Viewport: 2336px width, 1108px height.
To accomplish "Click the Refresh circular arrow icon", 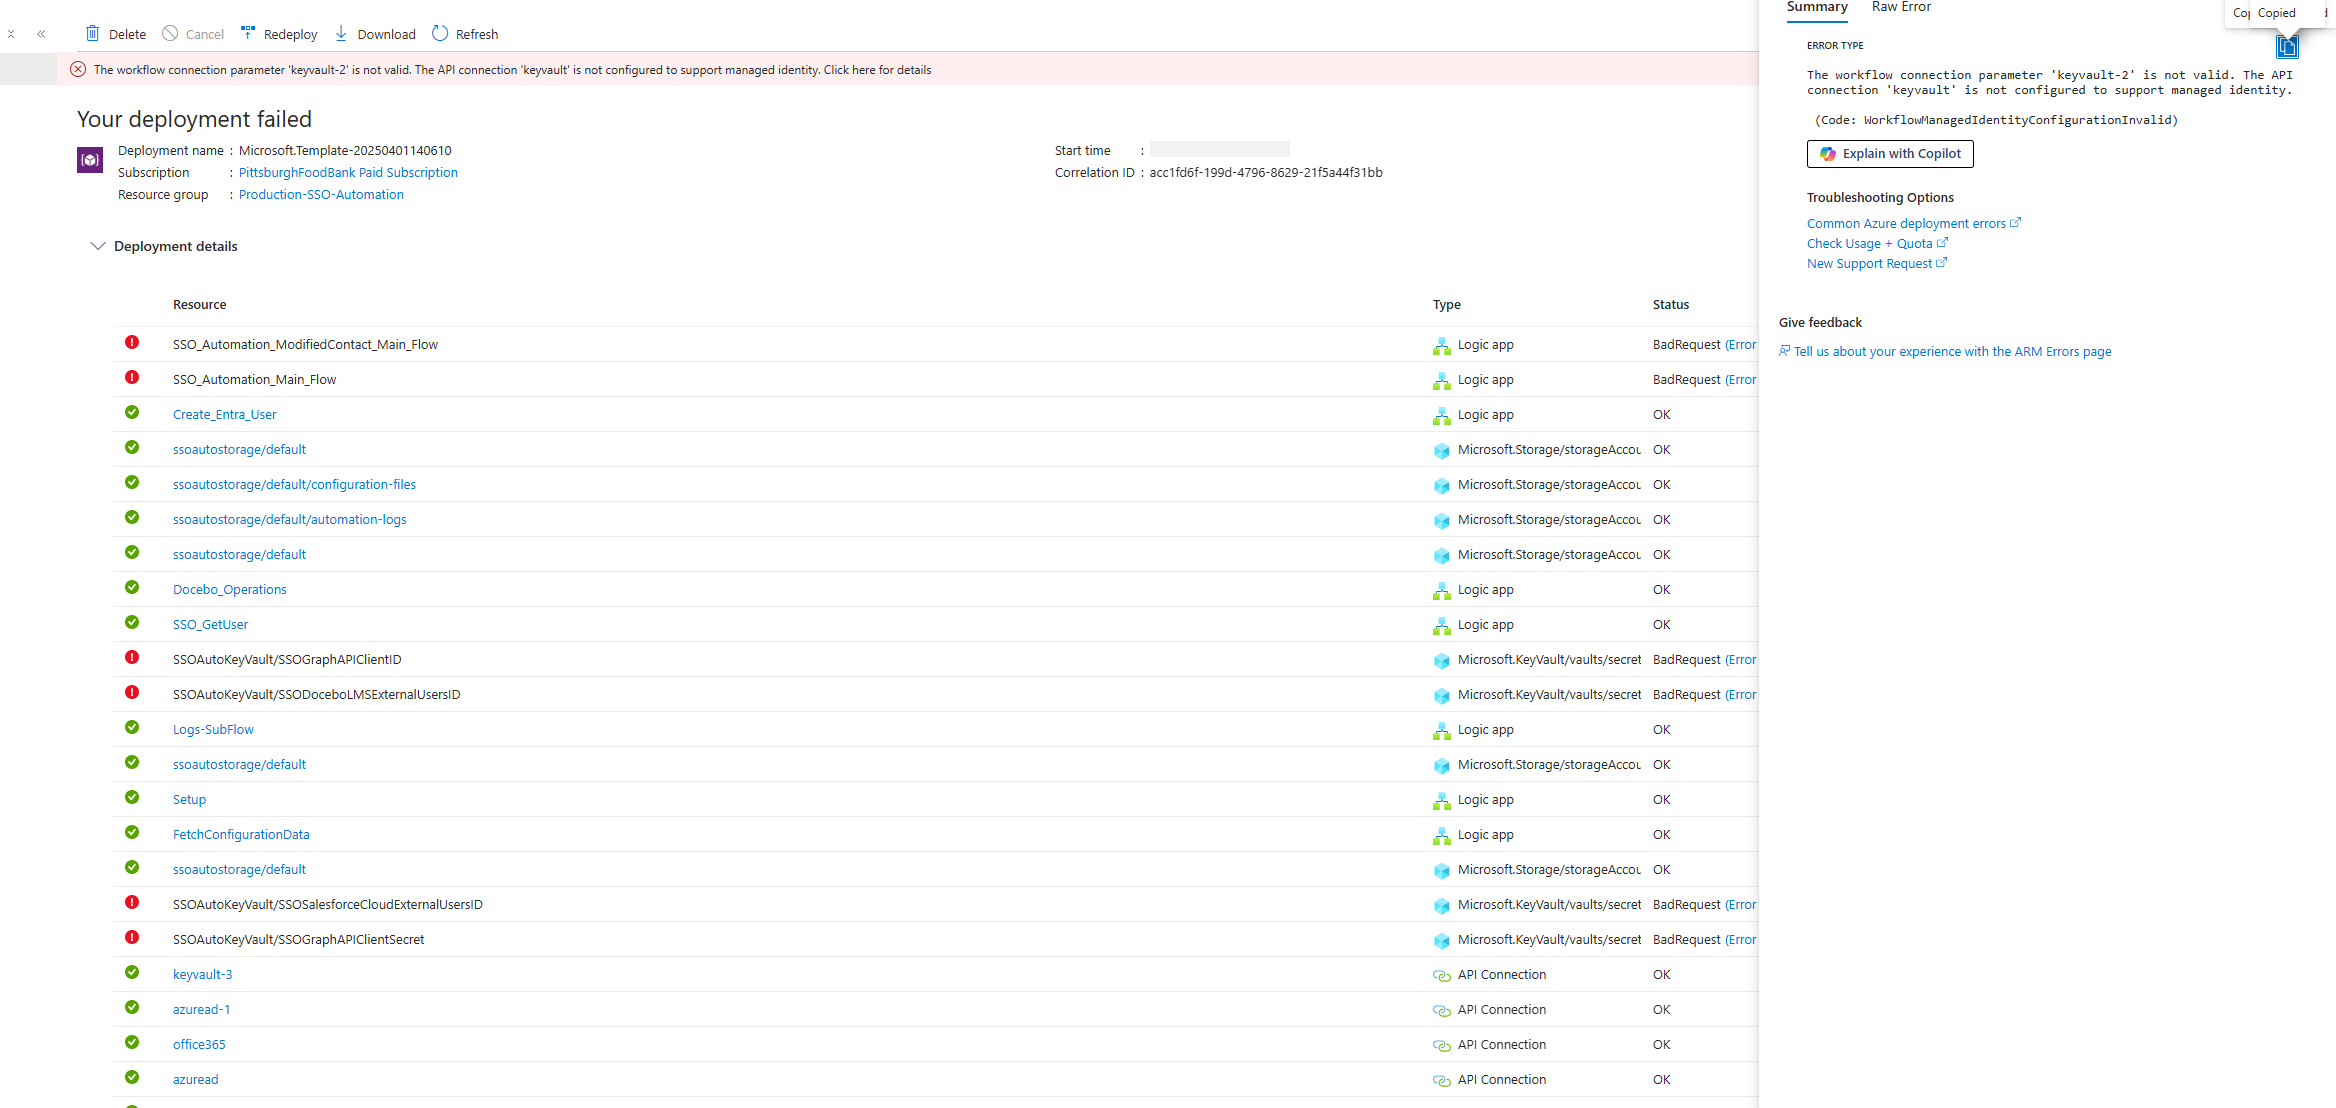I will (440, 34).
